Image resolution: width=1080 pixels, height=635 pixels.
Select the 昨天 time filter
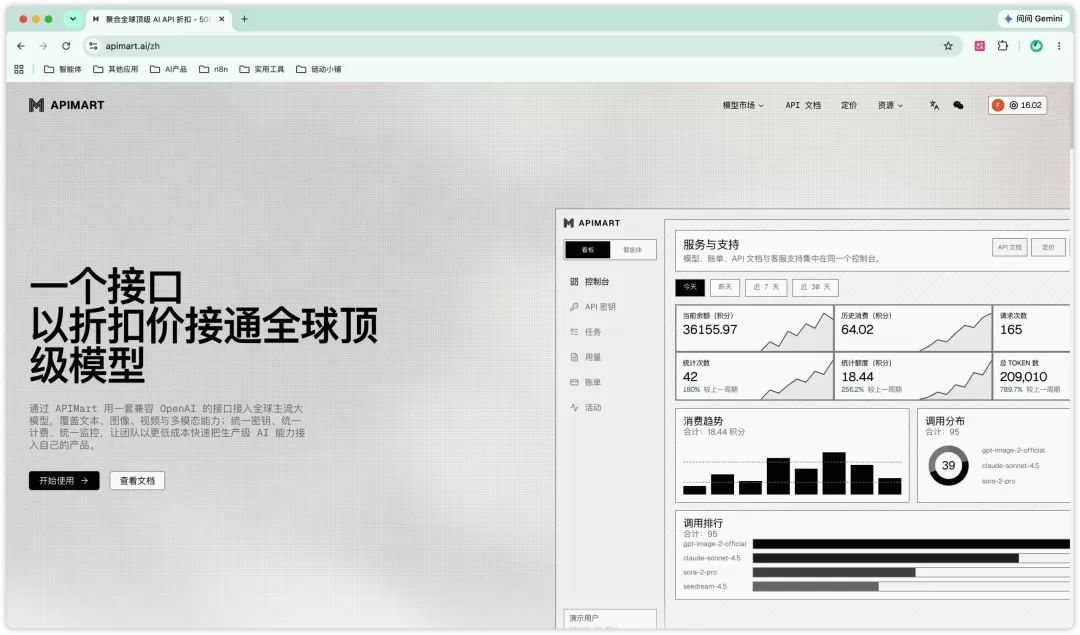pos(725,287)
